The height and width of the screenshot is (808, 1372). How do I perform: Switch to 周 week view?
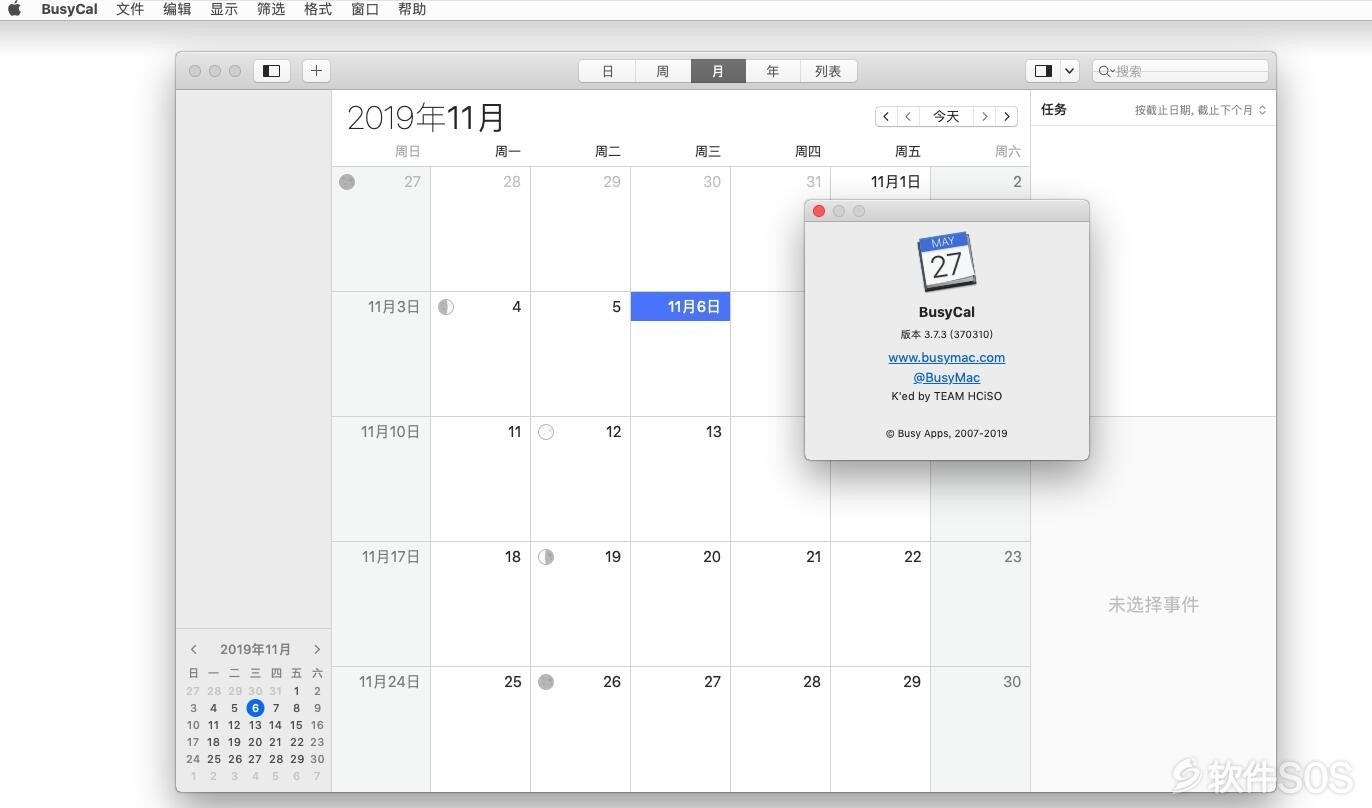coord(662,71)
